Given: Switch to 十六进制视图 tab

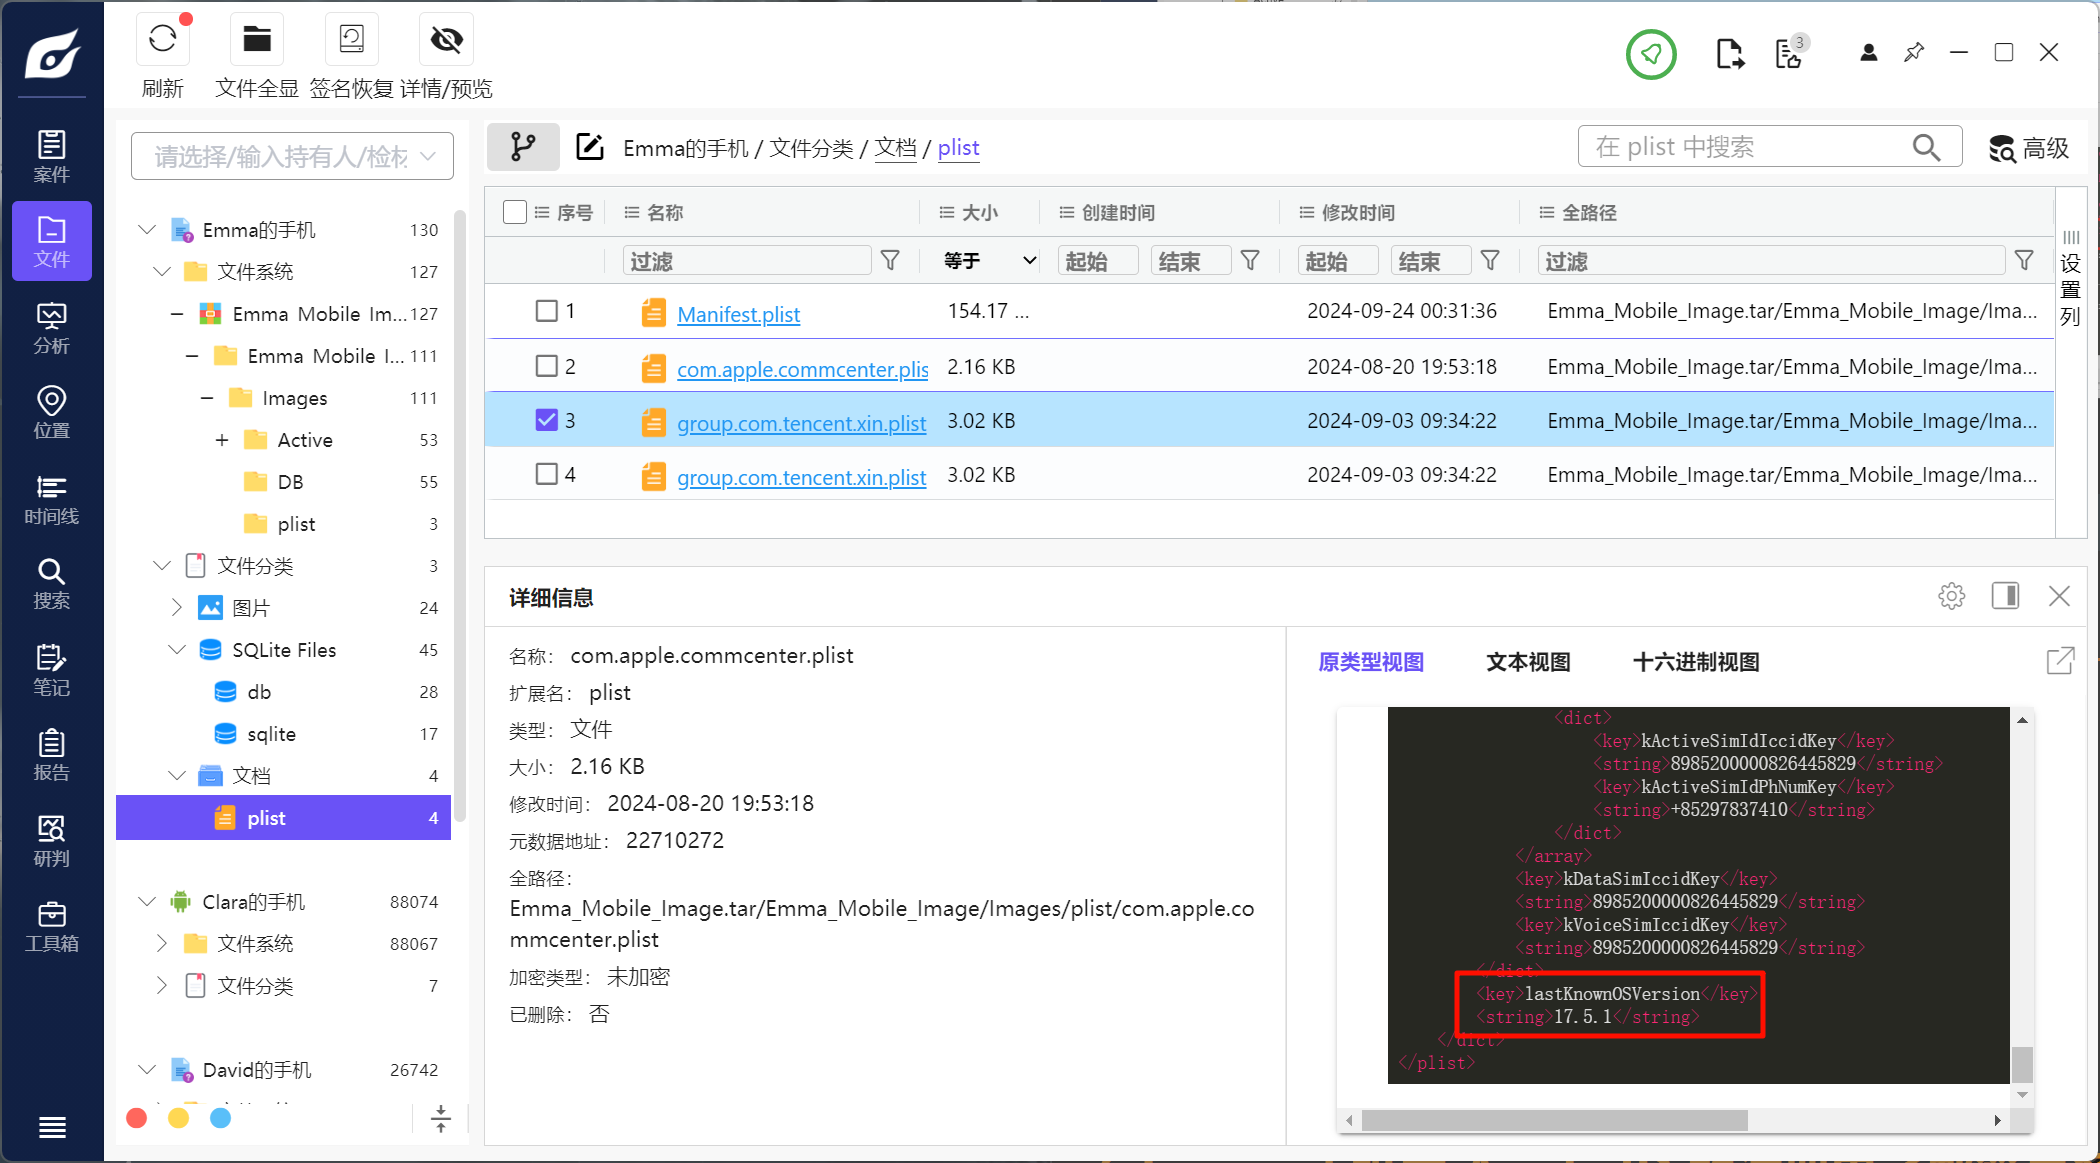Looking at the screenshot, I should coord(1695,662).
